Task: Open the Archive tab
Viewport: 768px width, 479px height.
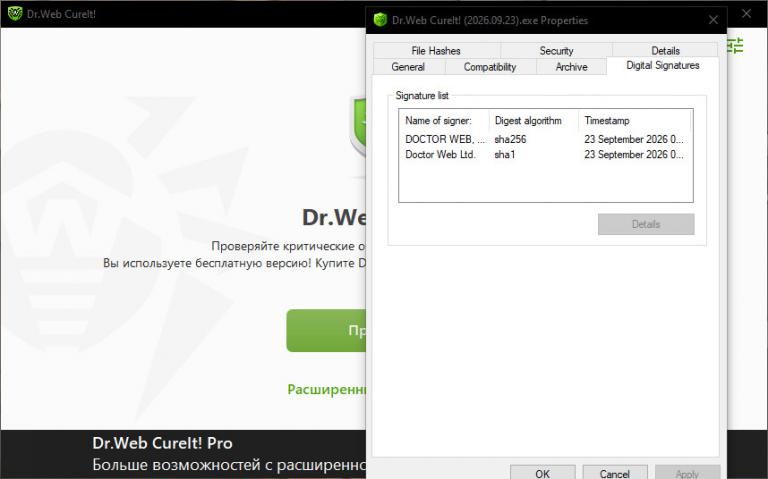Action: coord(572,67)
